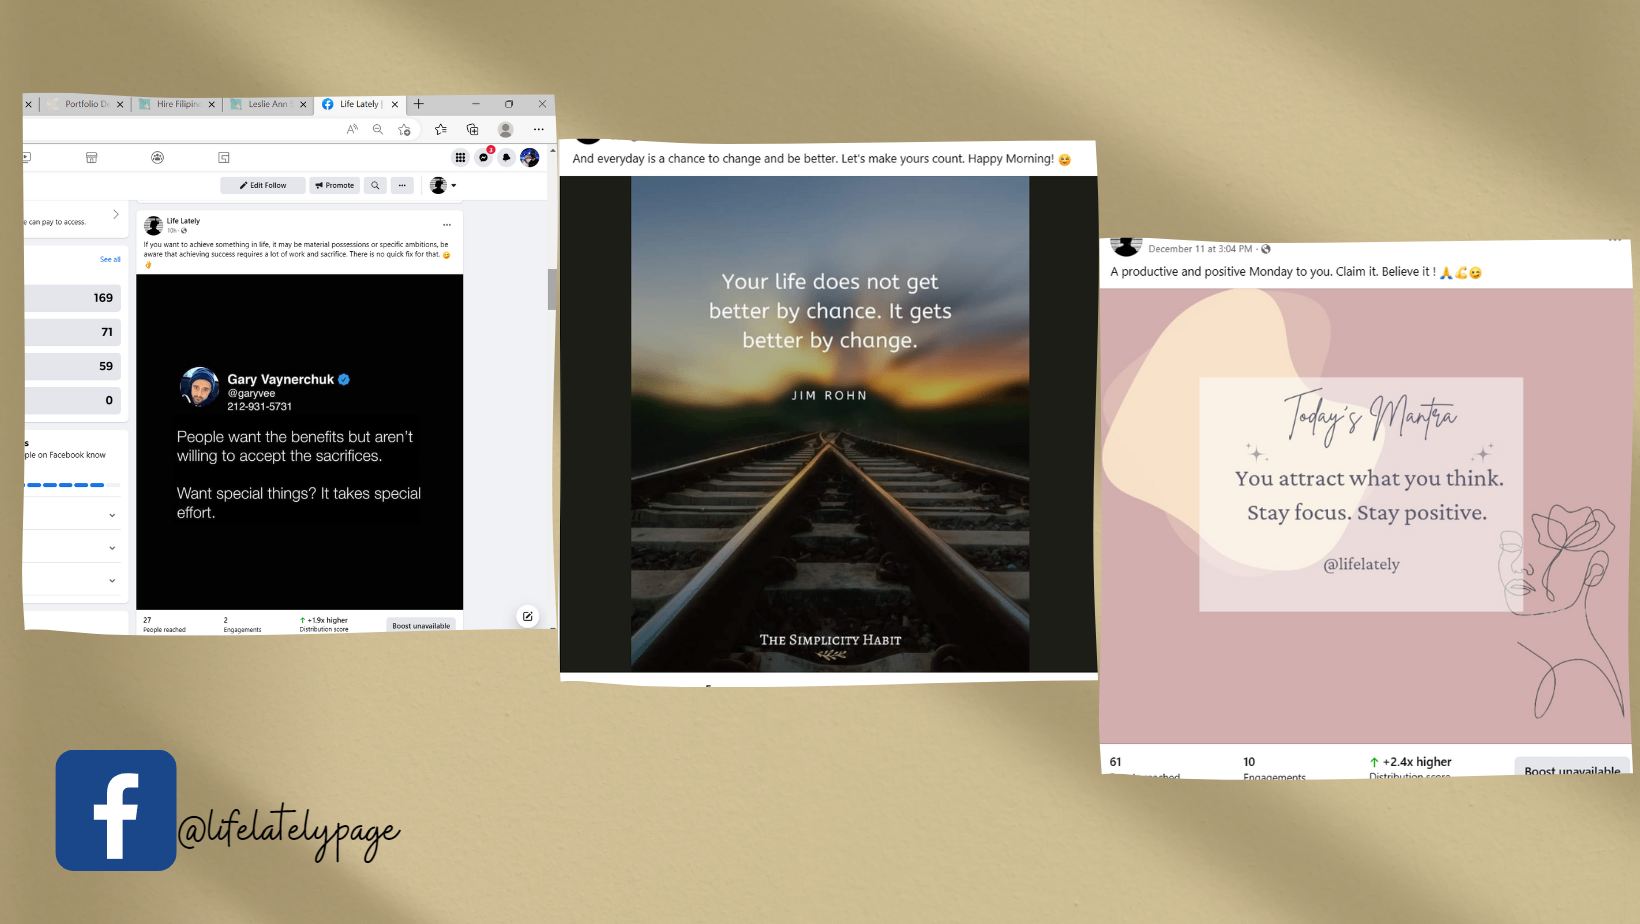Open browser Settings and more menu

pyautogui.click(x=539, y=129)
